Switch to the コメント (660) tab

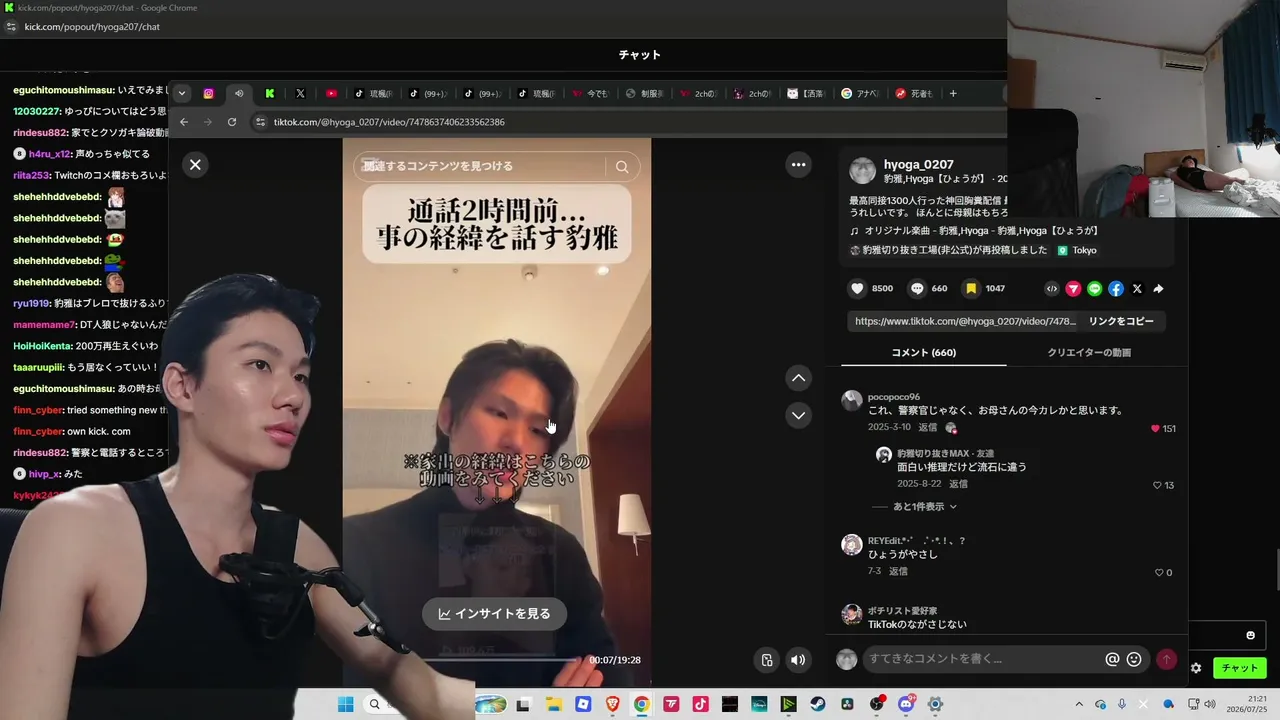pyautogui.click(x=923, y=352)
